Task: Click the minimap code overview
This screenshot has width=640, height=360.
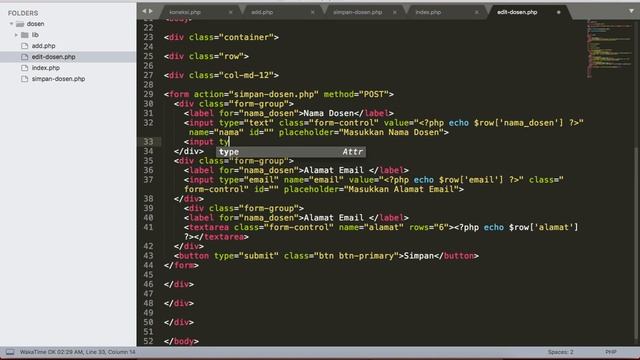Action: click(x=609, y=48)
